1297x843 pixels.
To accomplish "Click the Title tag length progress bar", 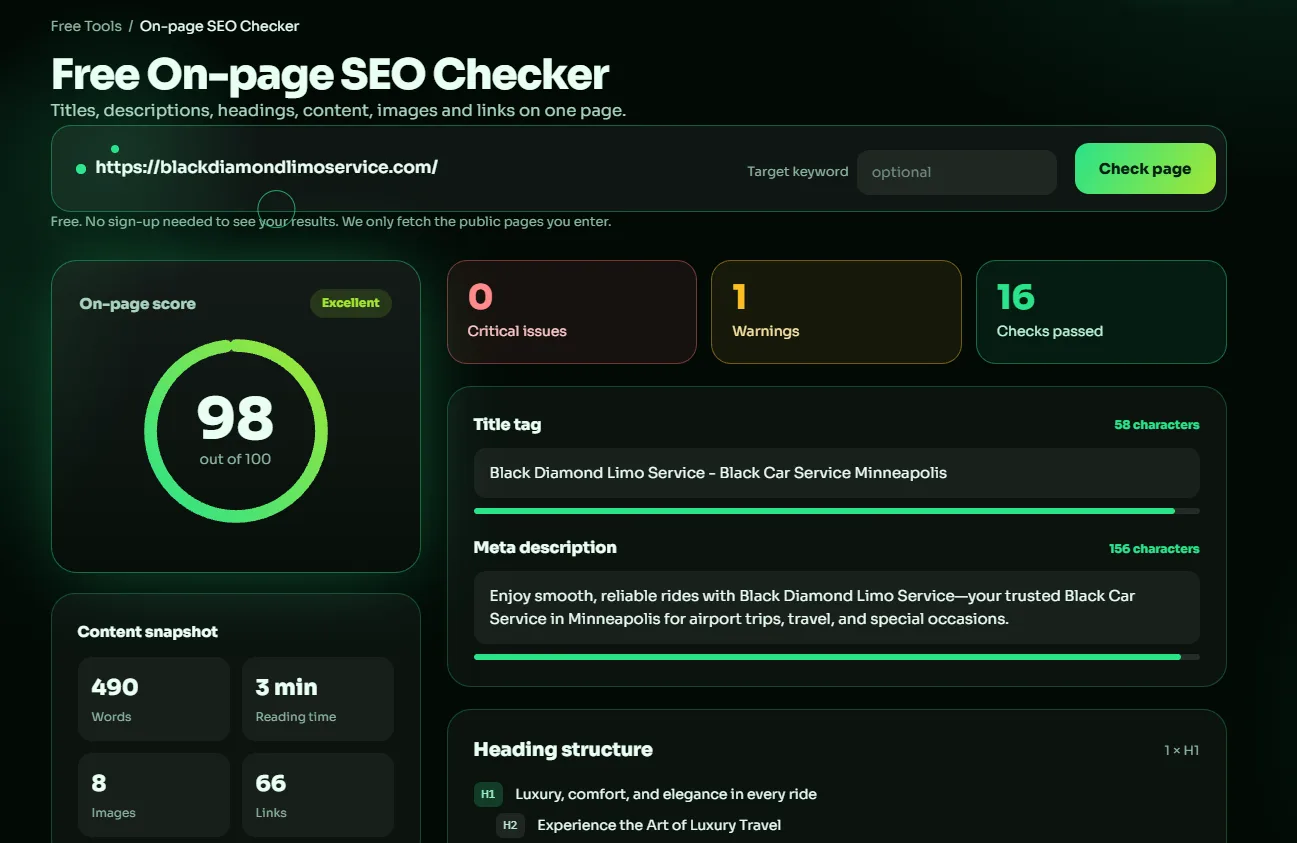I will pos(836,511).
